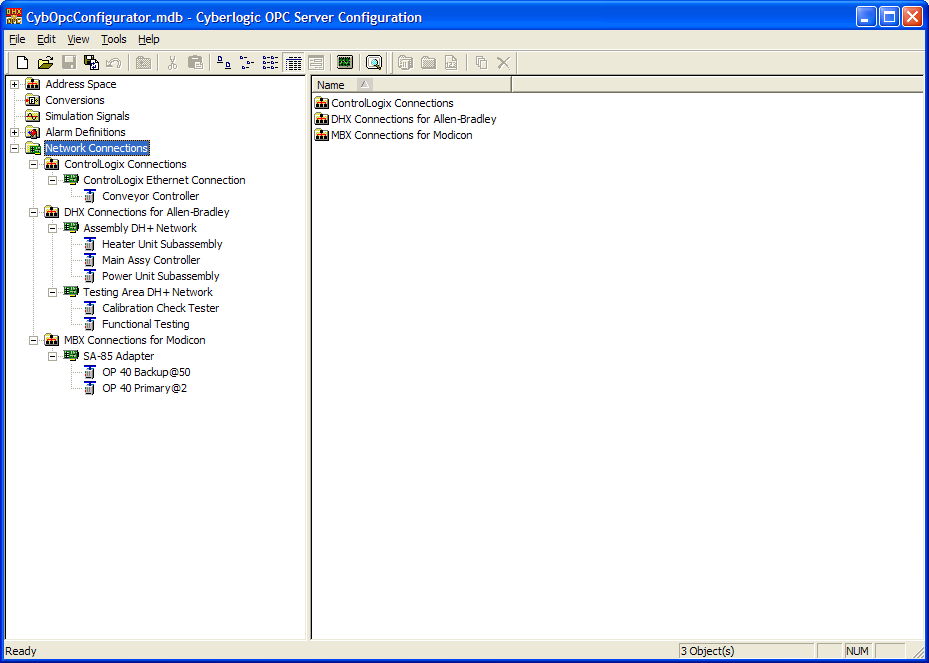Collapse the SA-85 Adapter node
This screenshot has width=929, height=663.
52,356
